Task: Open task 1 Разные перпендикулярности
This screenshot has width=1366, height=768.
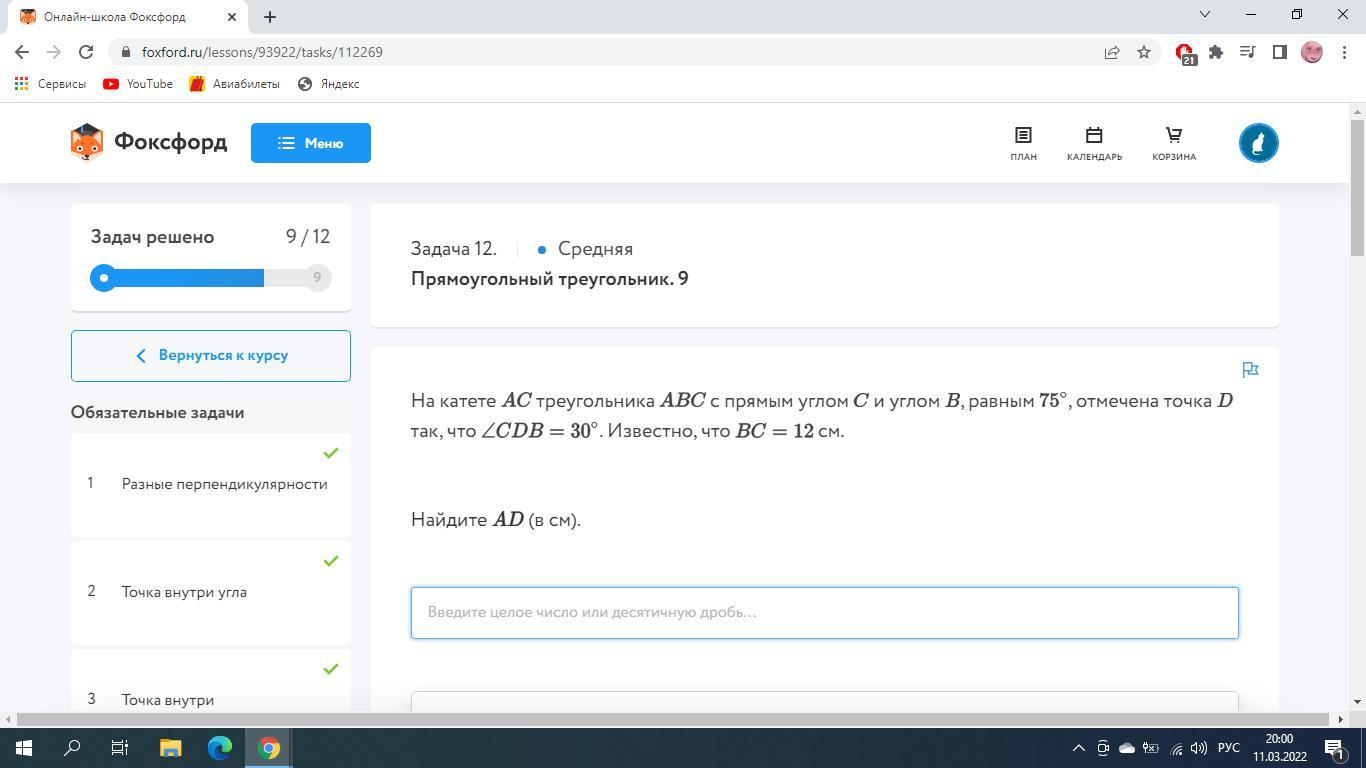Action: coord(211,484)
